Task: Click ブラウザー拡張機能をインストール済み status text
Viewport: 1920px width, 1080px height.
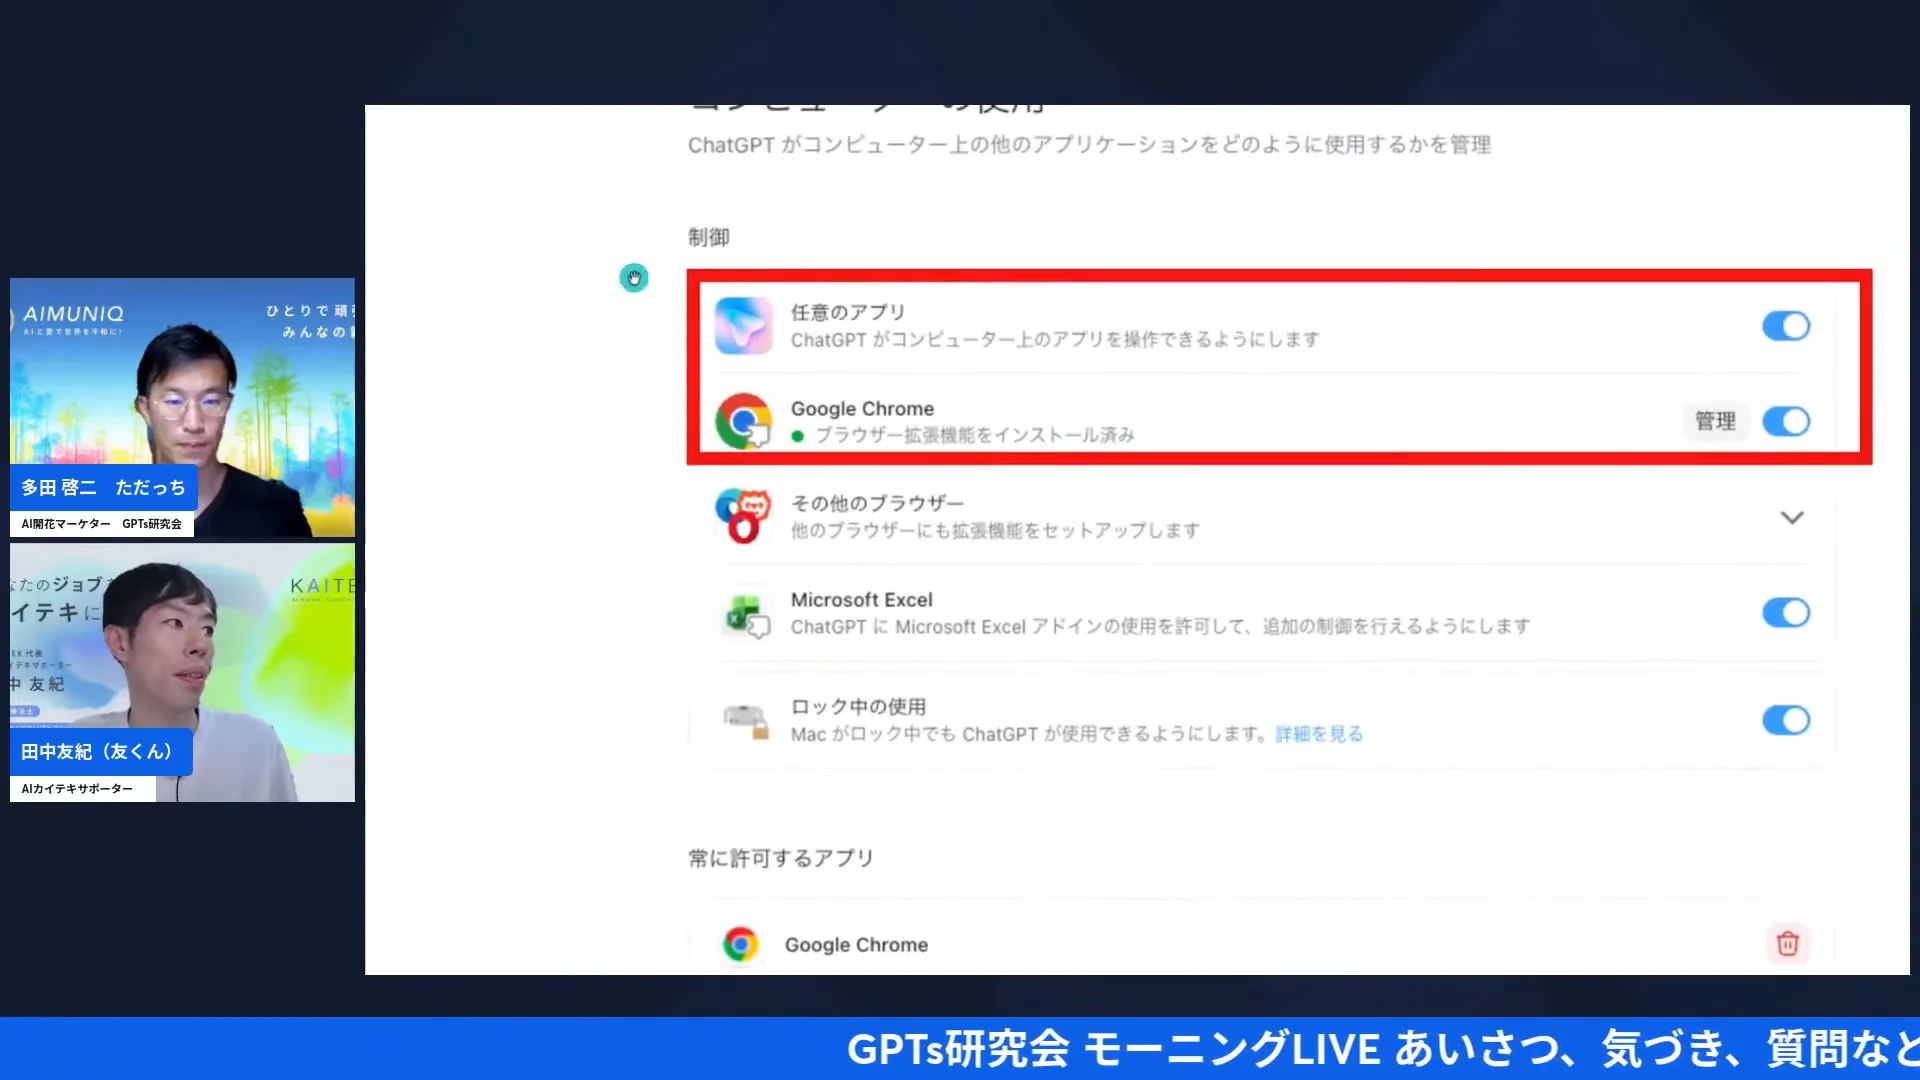Action: click(x=974, y=435)
